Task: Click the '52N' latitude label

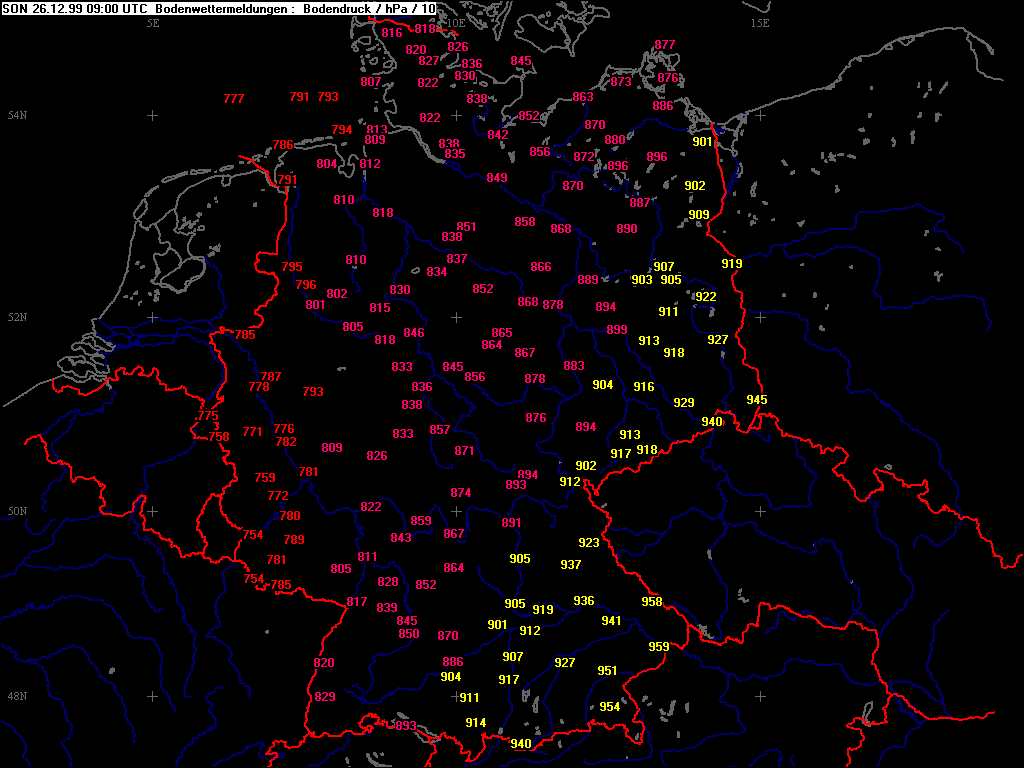Action: click(17, 318)
